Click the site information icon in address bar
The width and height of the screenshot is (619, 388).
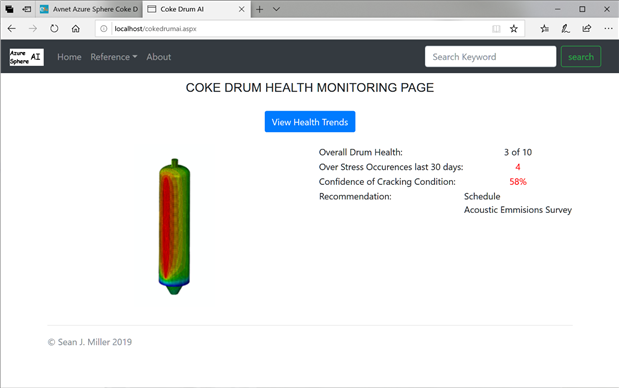103,28
